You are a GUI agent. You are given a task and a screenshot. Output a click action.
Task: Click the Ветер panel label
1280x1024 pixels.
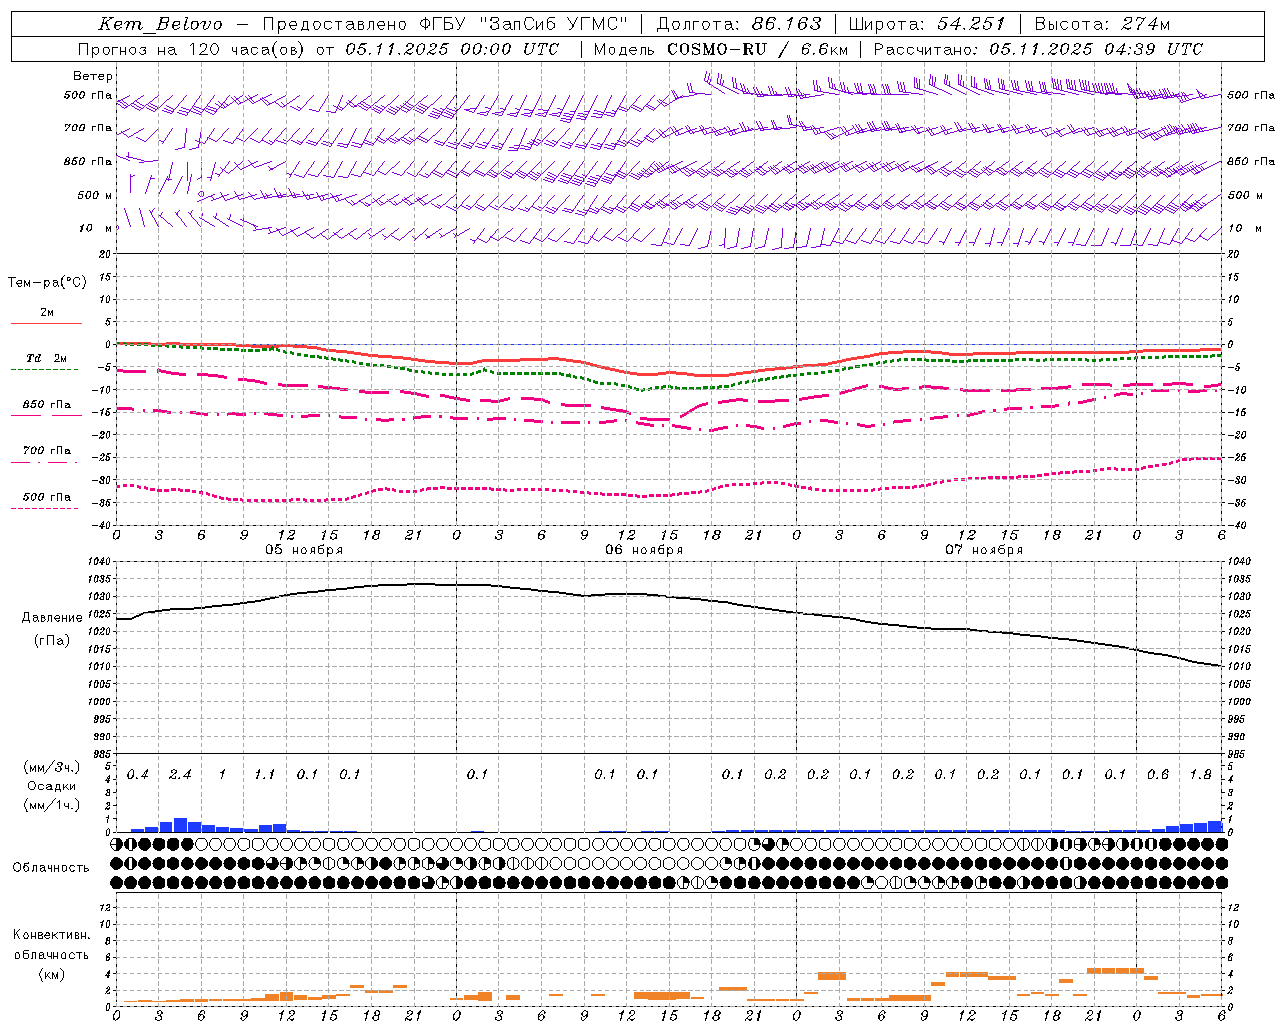93,76
